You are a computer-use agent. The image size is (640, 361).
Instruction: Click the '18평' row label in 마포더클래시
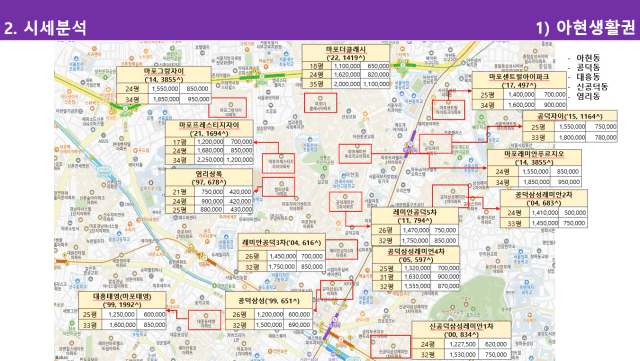click(316, 65)
